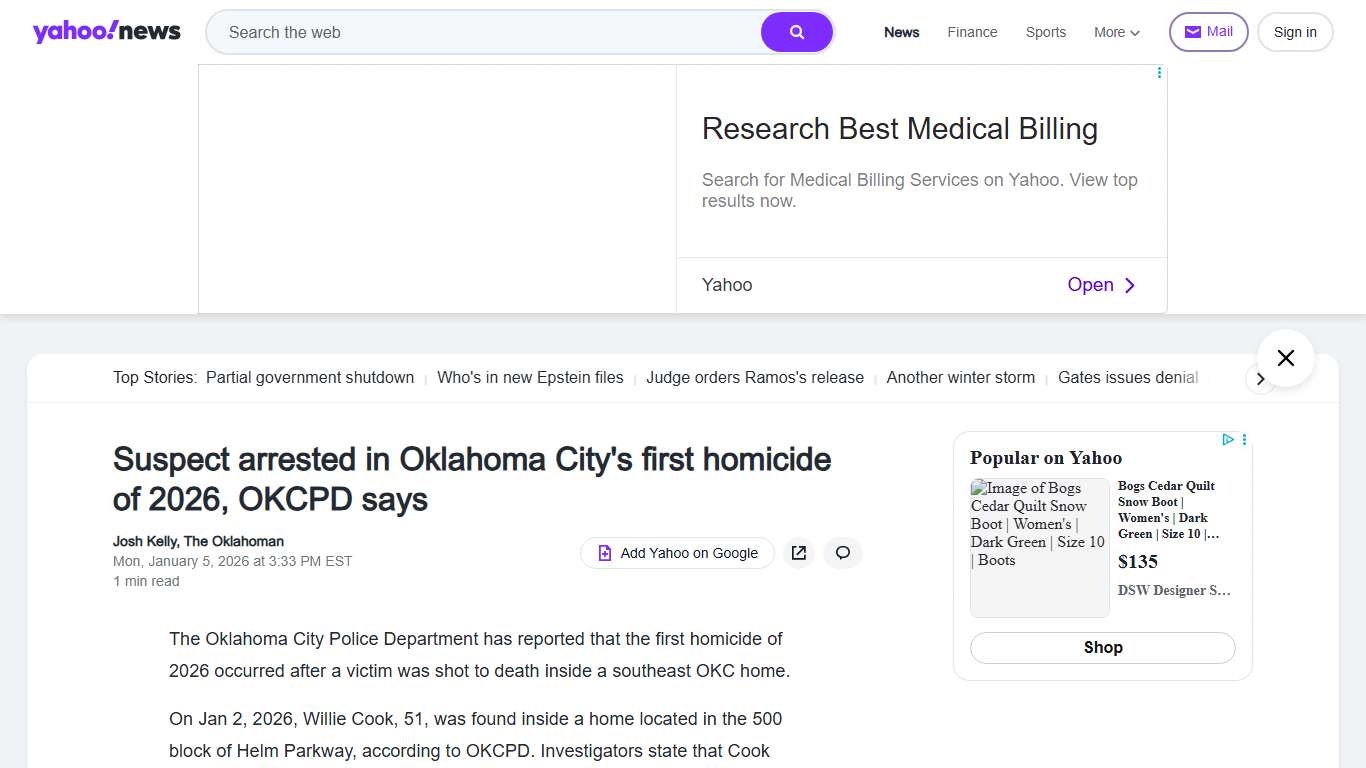Click the search magnifying glass icon
The width and height of the screenshot is (1366, 768).
796,31
